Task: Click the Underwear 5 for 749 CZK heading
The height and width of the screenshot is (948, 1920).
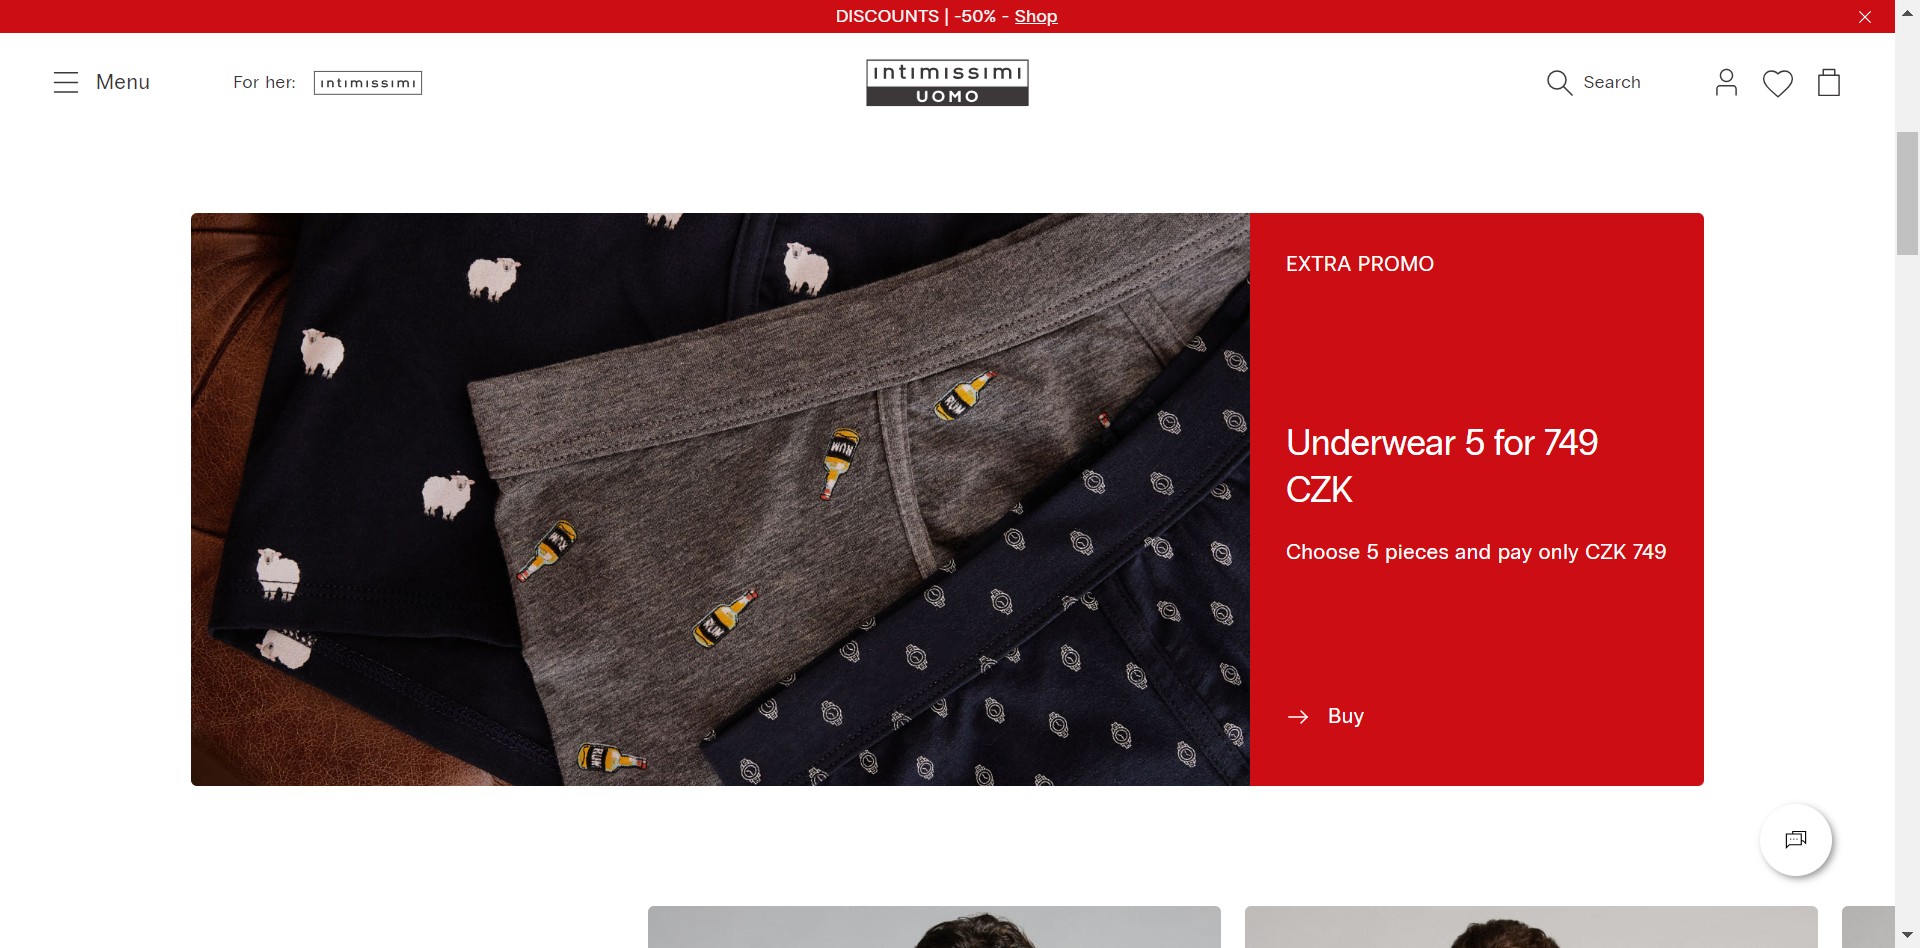Action: pyautogui.click(x=1442, y=466)
